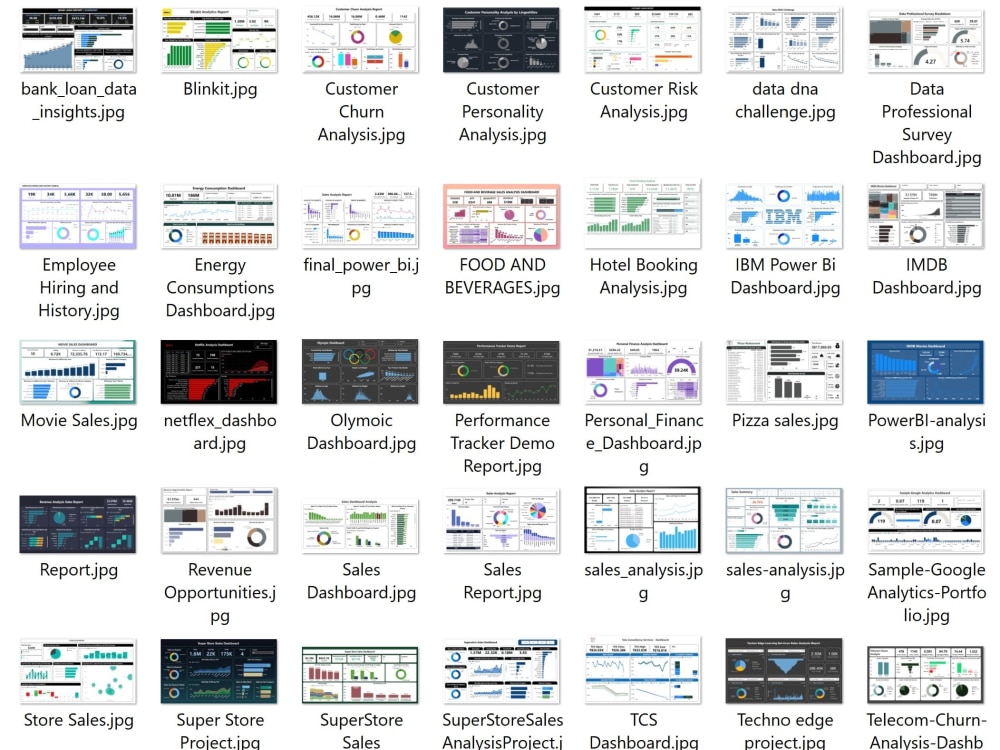This screenshot has width=1000, height=750.
Task: Select the TCS Dashboard.jpg thumbnail
Action: [643, 670]
